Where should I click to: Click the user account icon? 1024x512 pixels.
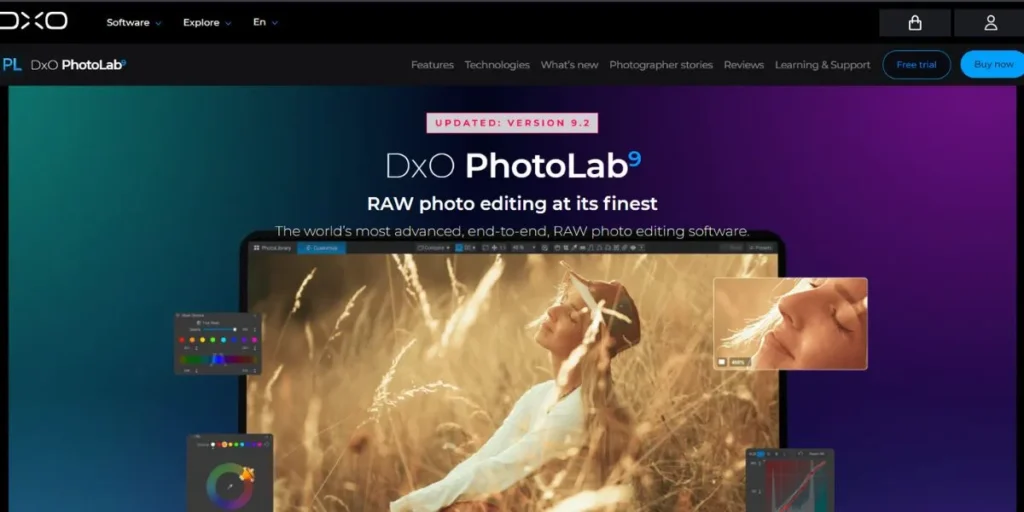990,22
